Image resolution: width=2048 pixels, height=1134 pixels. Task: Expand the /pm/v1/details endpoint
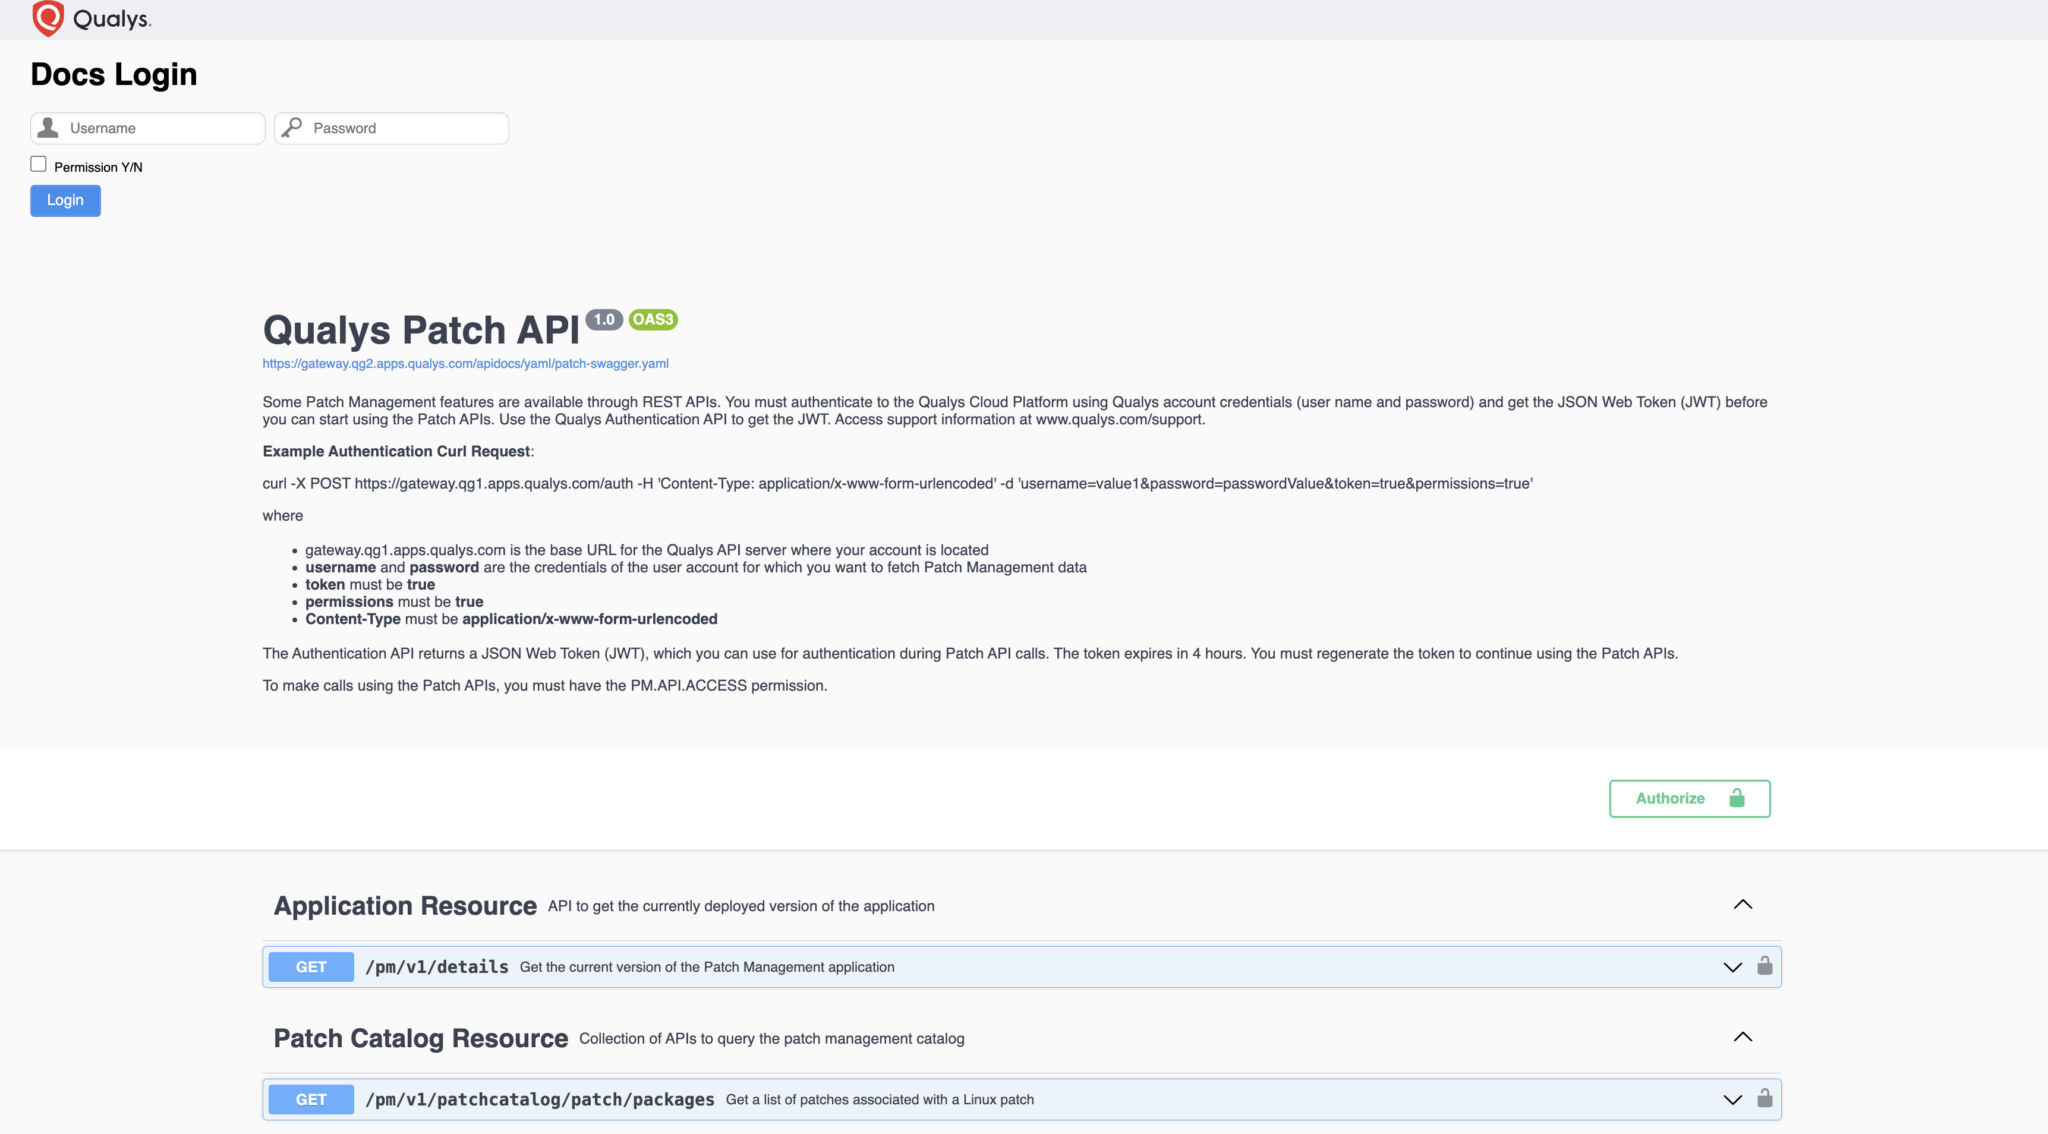(x=1732, y=967)
